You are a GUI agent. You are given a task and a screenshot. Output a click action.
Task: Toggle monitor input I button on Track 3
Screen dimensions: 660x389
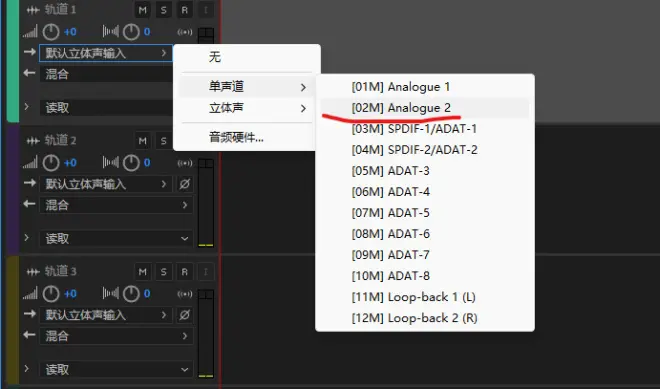coord(205,272)
